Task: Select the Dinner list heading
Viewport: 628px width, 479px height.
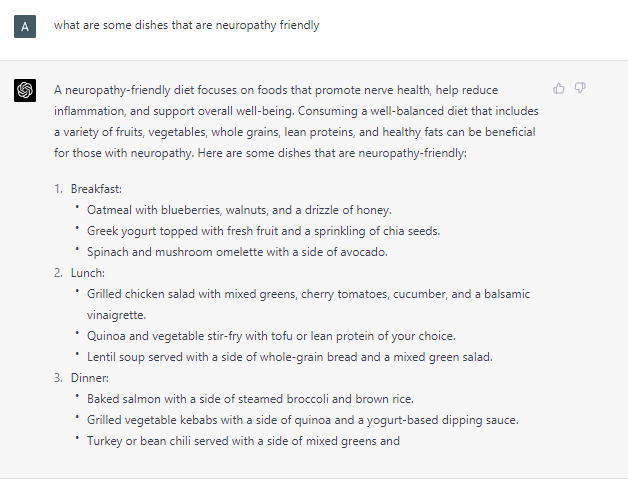Action: 91,378
